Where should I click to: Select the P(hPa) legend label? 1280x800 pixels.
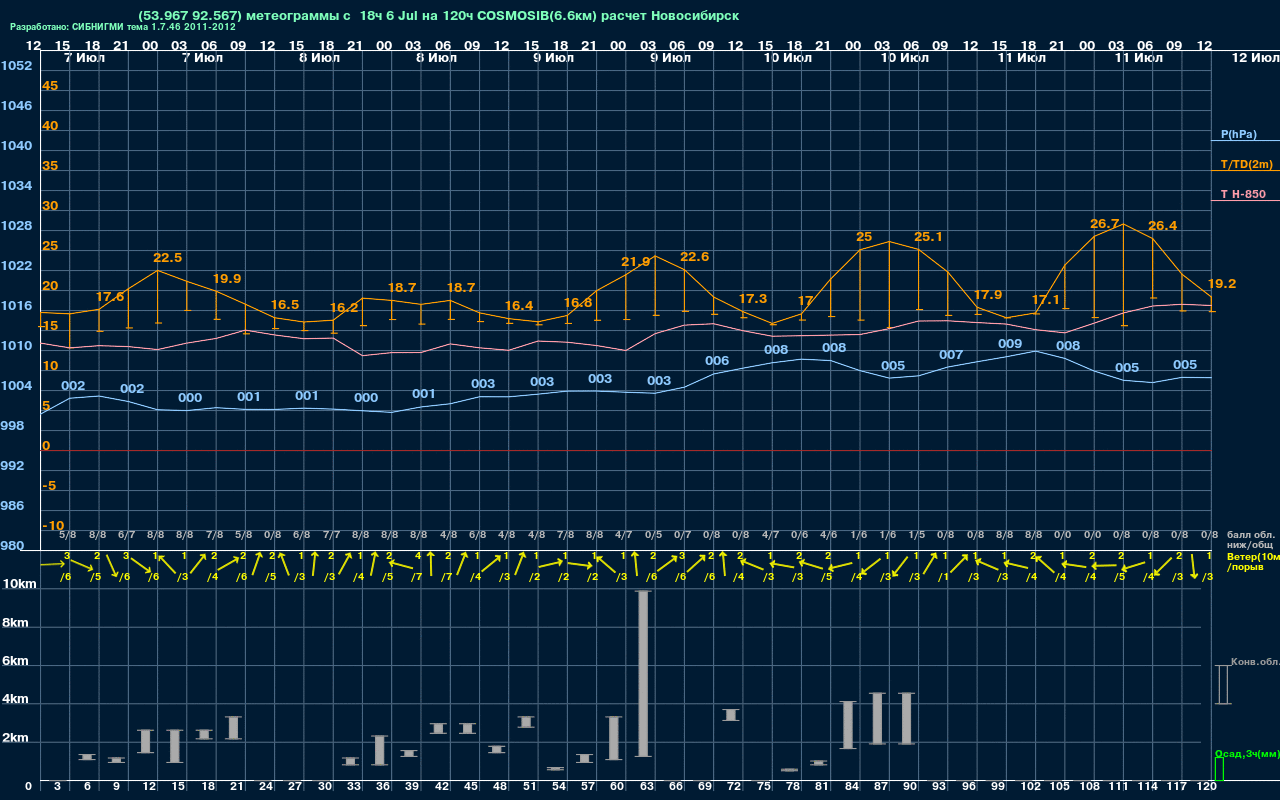(x=1238, y=134)
